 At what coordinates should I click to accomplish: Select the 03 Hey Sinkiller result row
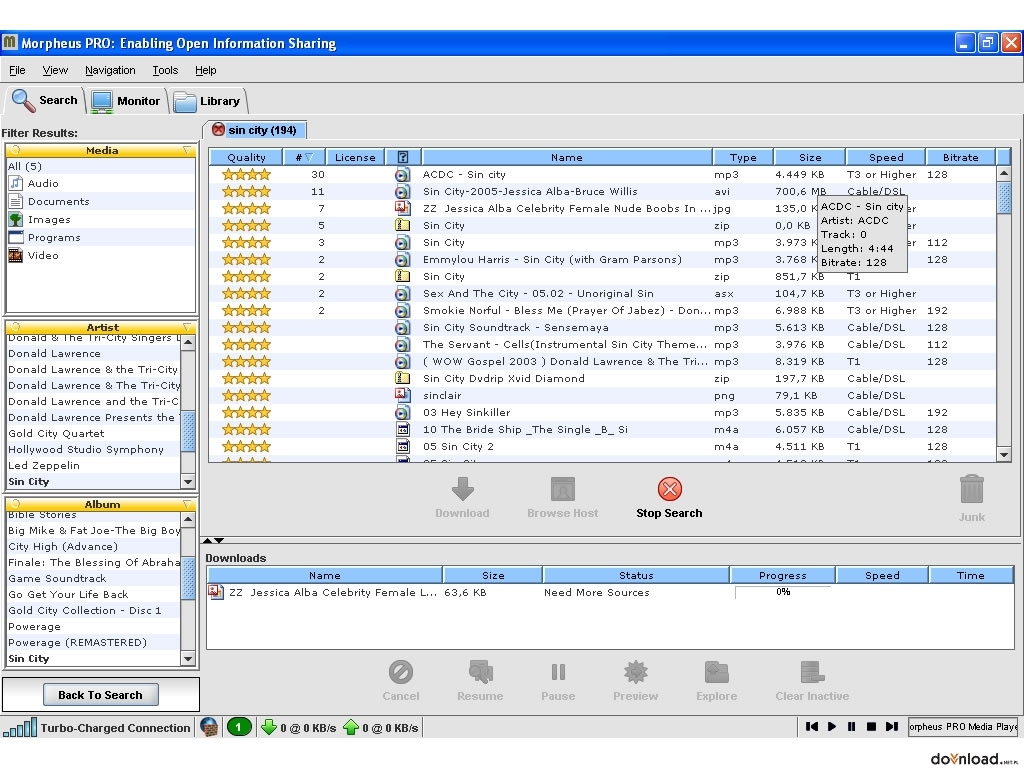coord(602,412)
